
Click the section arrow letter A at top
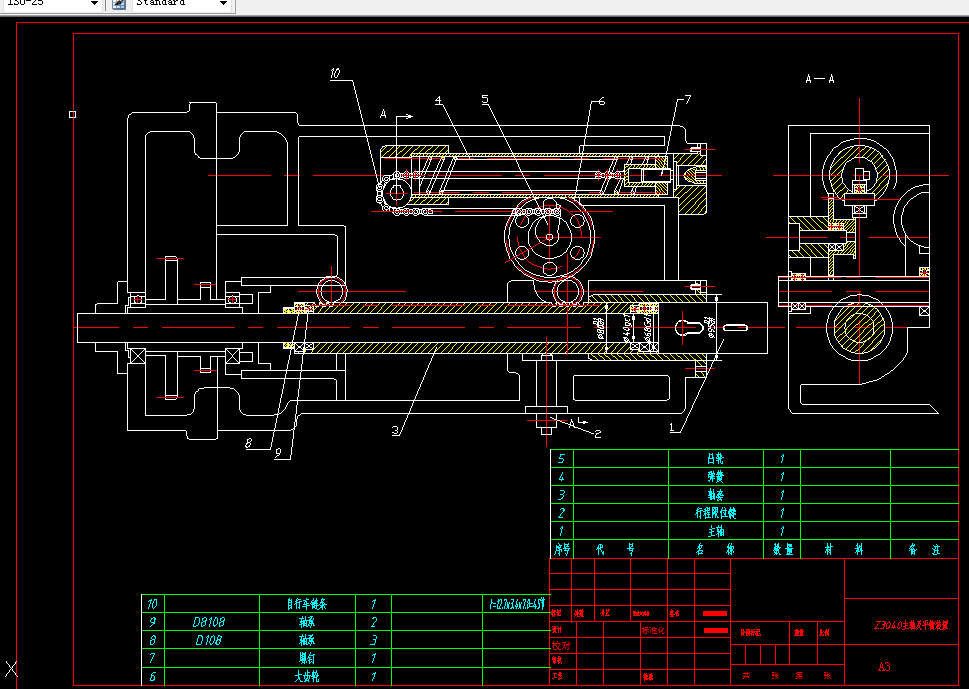click(x=383, y=114)
